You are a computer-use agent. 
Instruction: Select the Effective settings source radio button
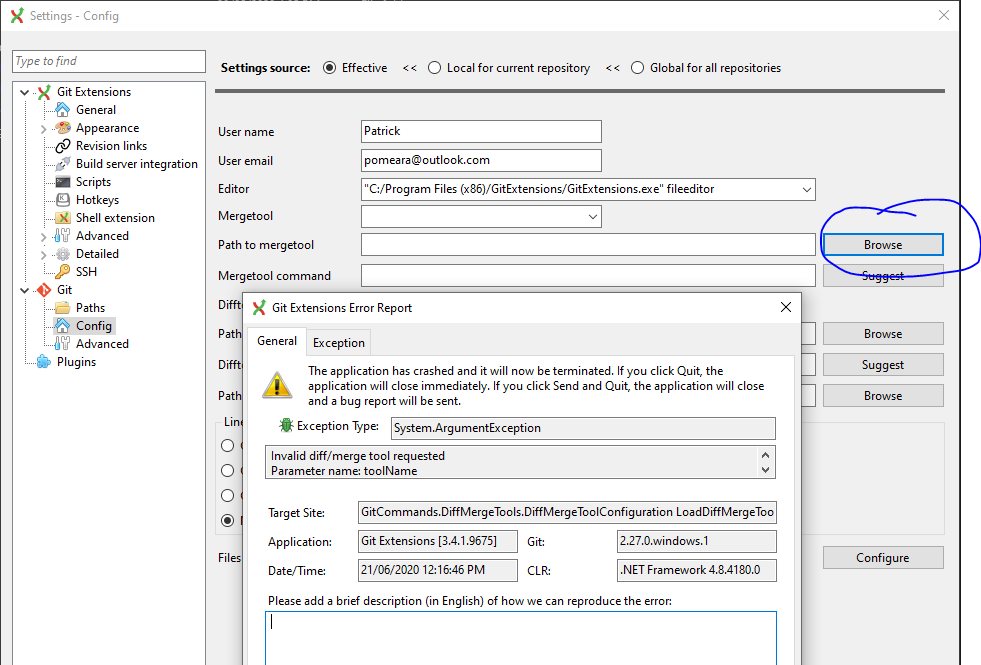tap(330, 67)
